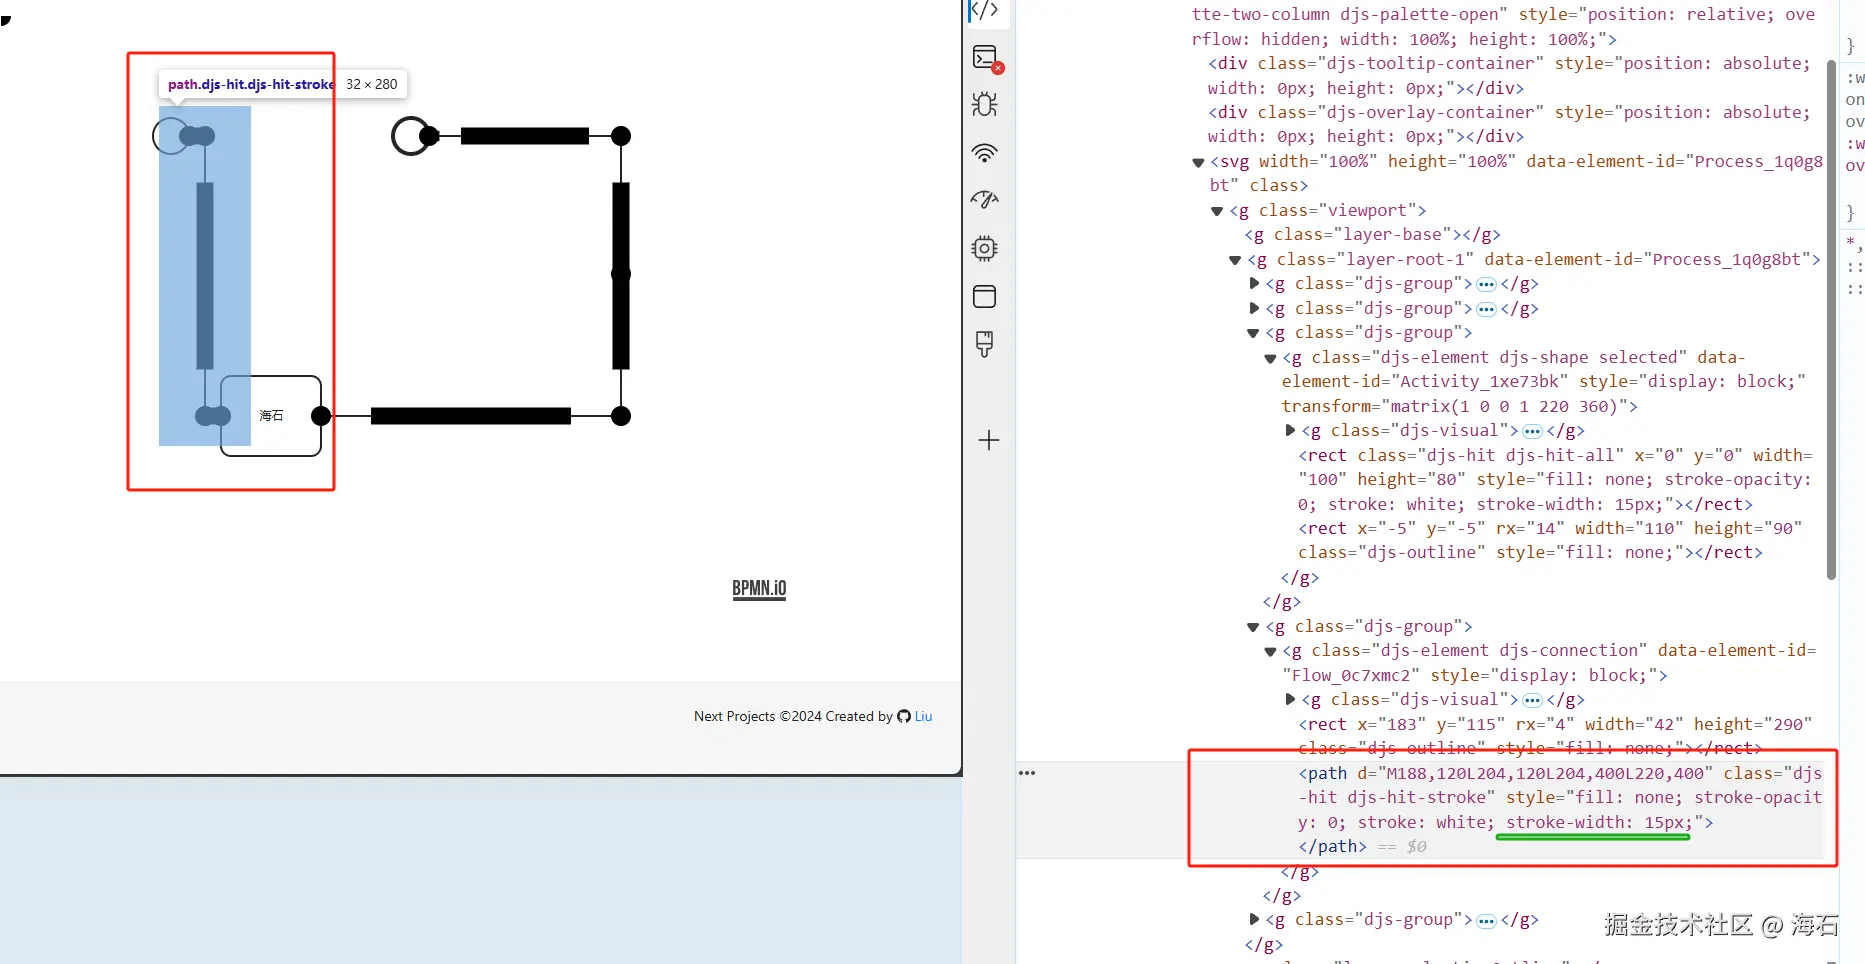Select the g class="viewport" line

pos(1328,211)
